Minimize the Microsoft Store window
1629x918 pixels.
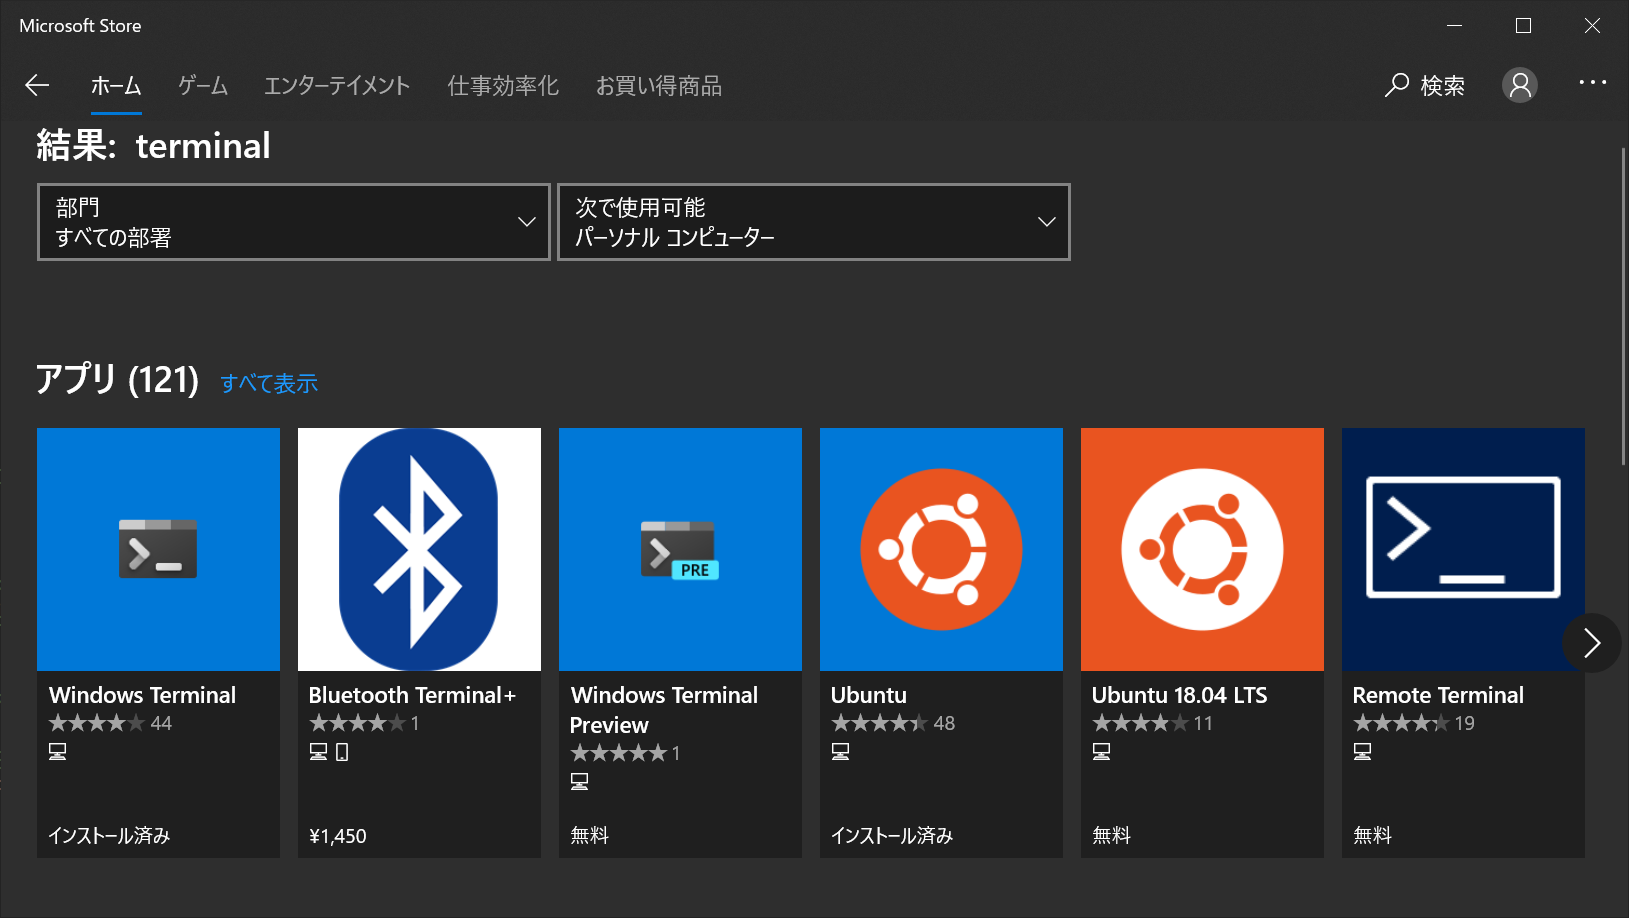tap(1455, 26)
